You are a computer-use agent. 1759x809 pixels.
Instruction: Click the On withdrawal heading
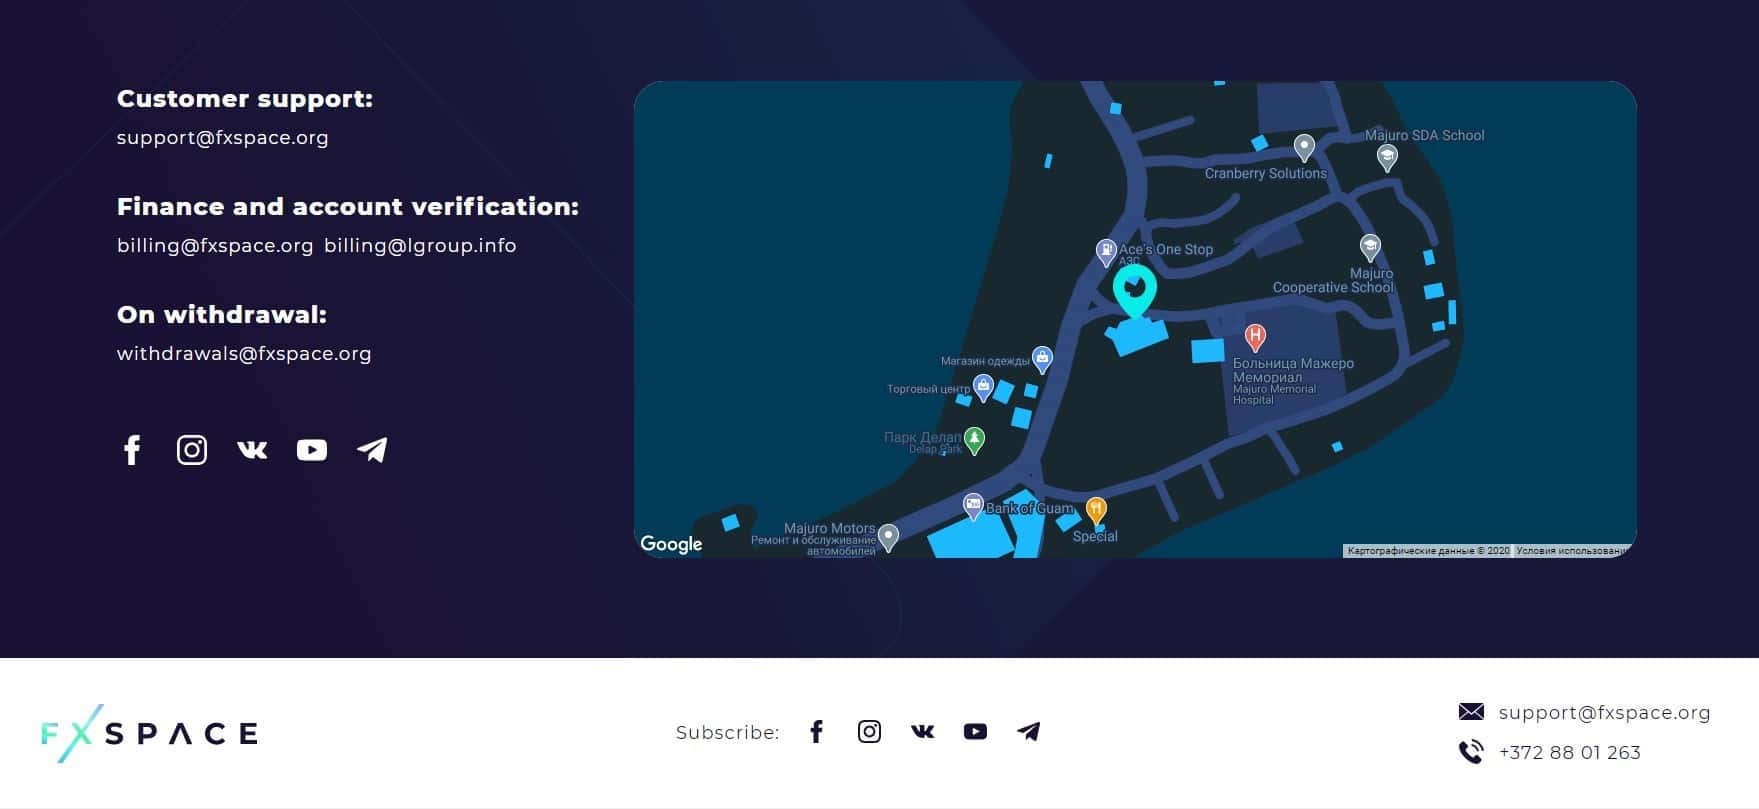click(x=222, y=315)
